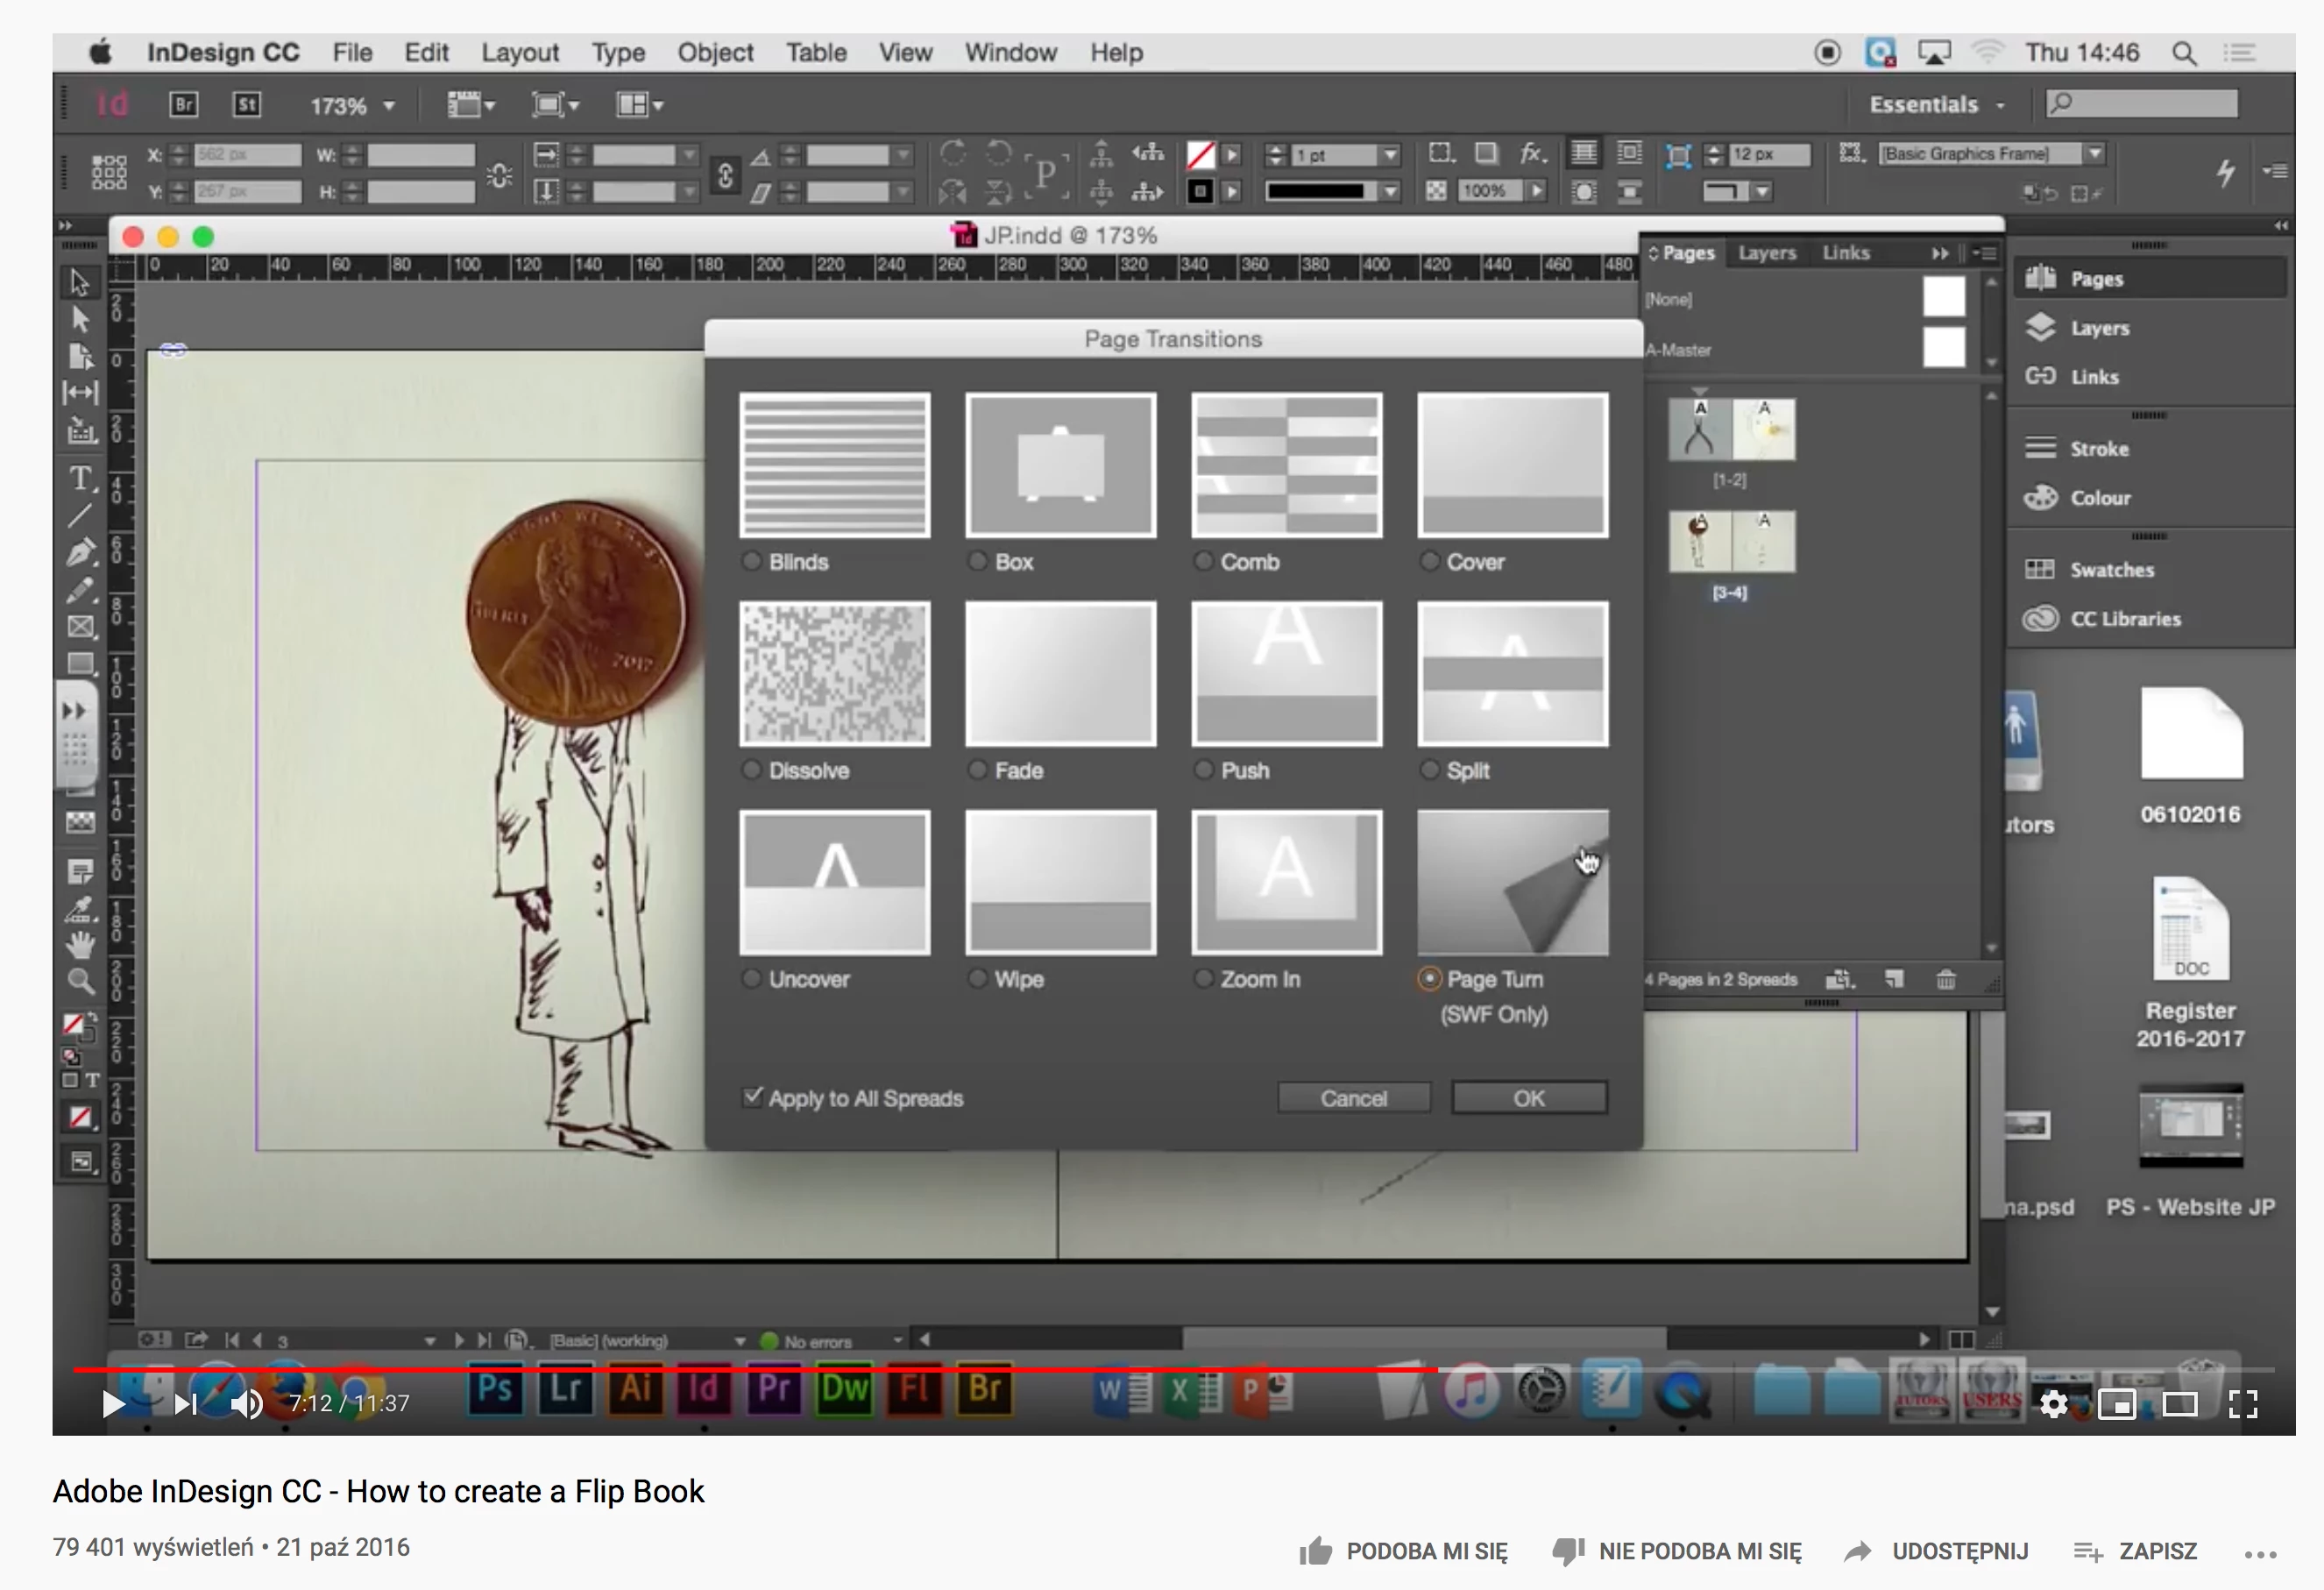Switch to the Layers panel tab
The height and width of the screenshot is (1590, 2324).
point(1766,253)
